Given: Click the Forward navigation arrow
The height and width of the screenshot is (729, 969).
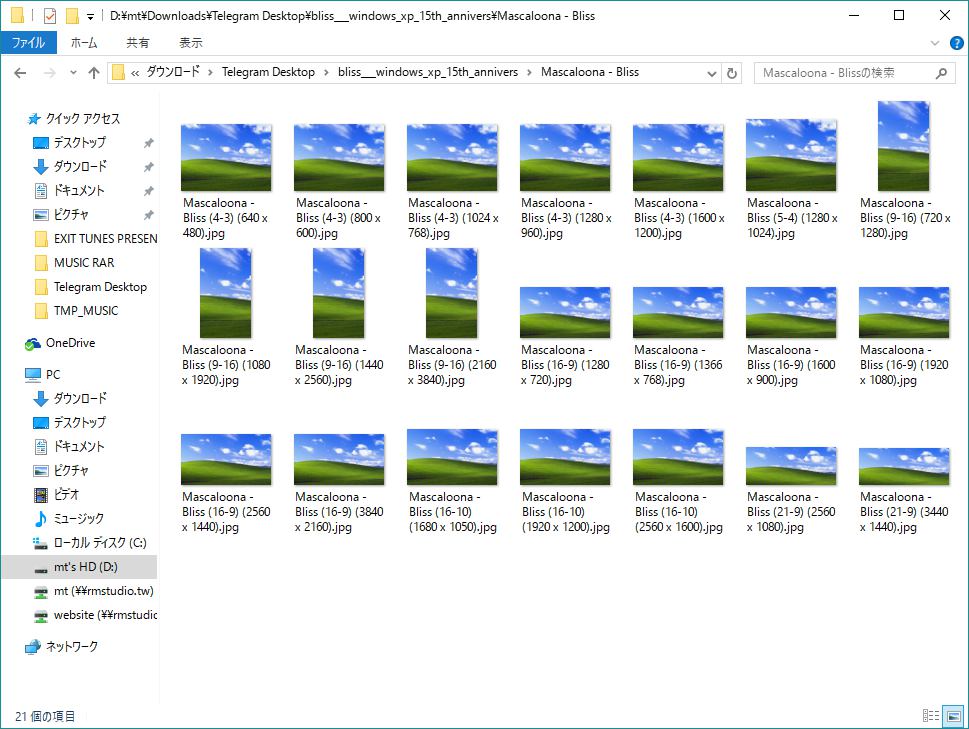Looking at the screenshot, I should (x=50, y=73).
